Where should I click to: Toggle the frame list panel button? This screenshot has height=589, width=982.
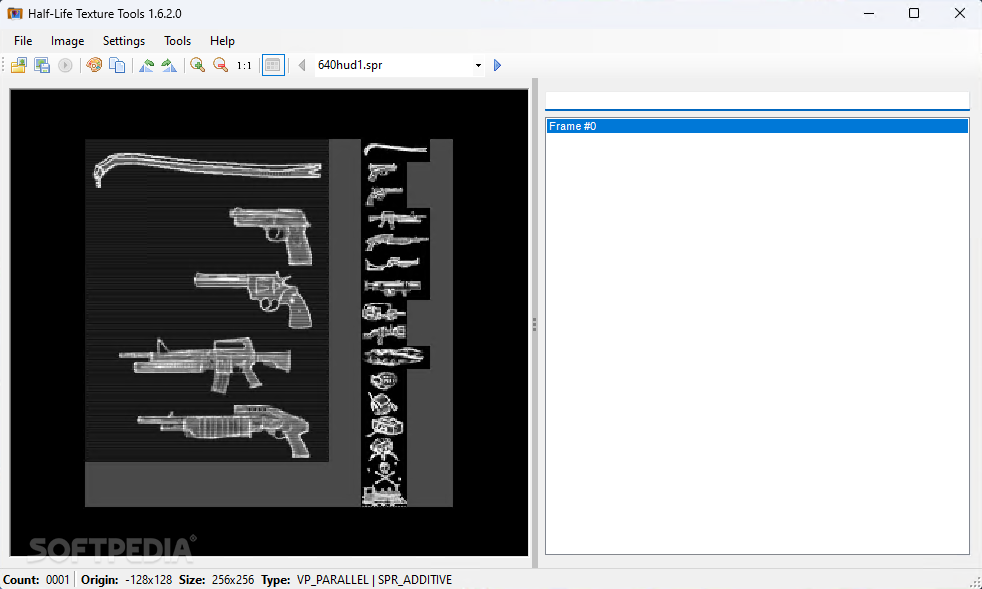pyautogui.click(x=273, y=65)
